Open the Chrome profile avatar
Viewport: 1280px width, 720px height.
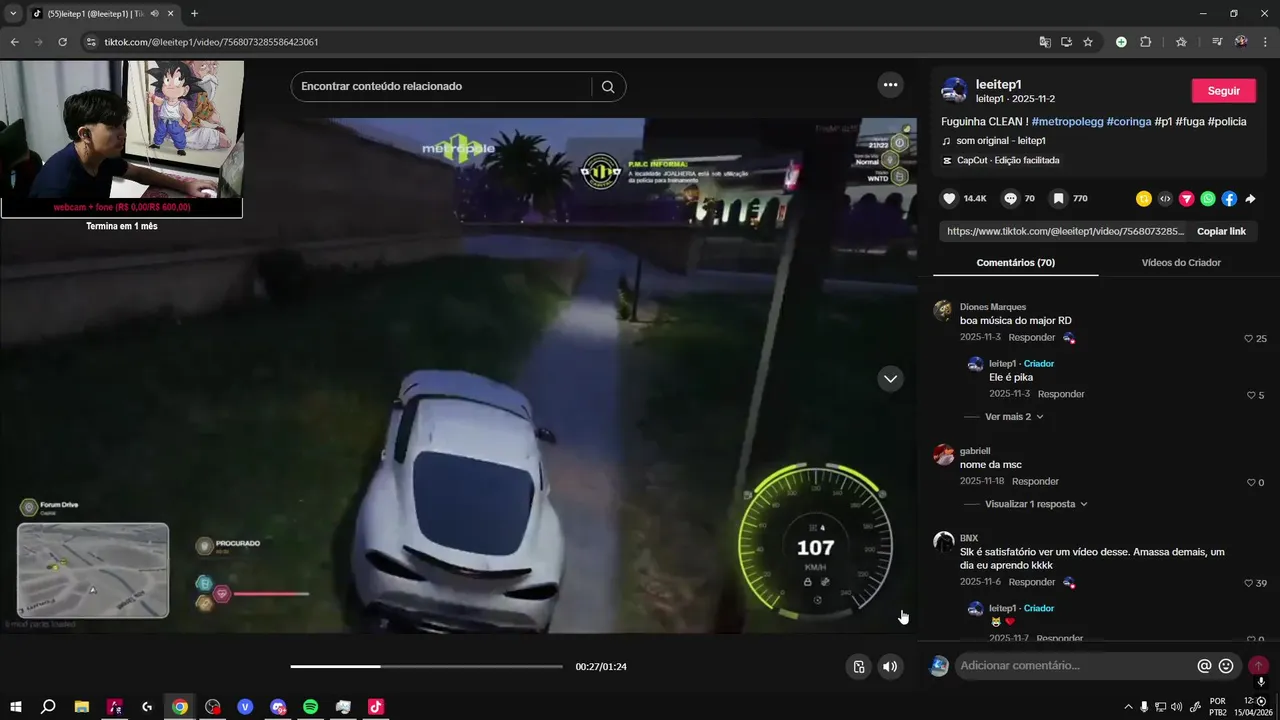tap(1241, 42)
